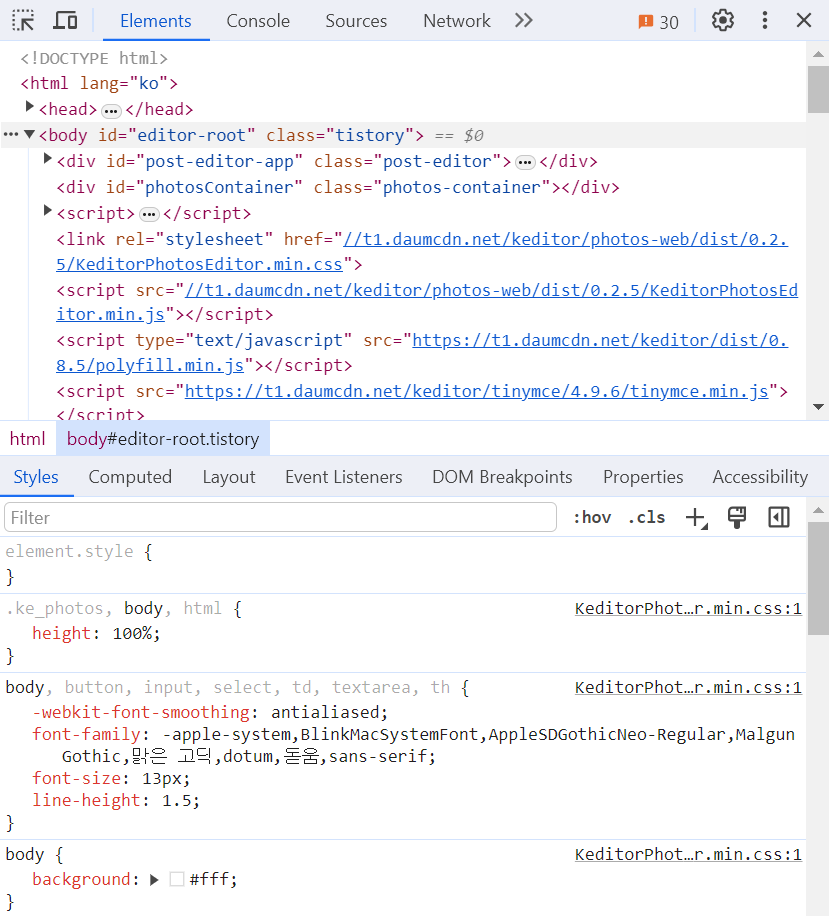The image size is (829, 916).
Task: Select the photosContainer div line
Action: coord(338,188)
